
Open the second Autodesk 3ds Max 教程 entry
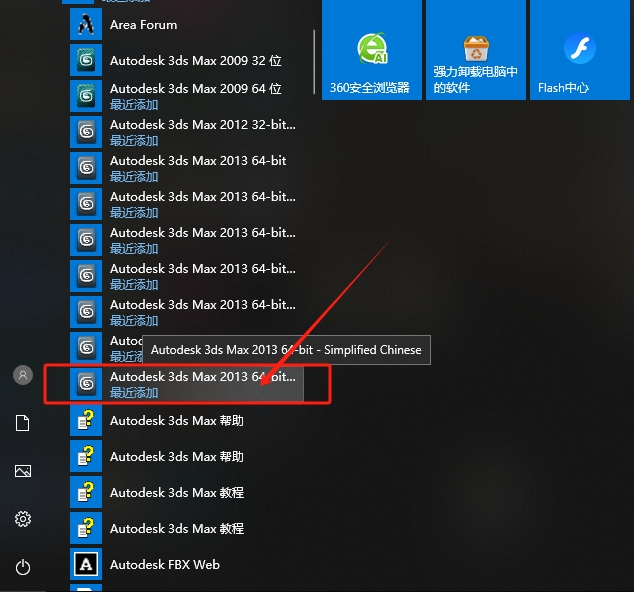176,528
